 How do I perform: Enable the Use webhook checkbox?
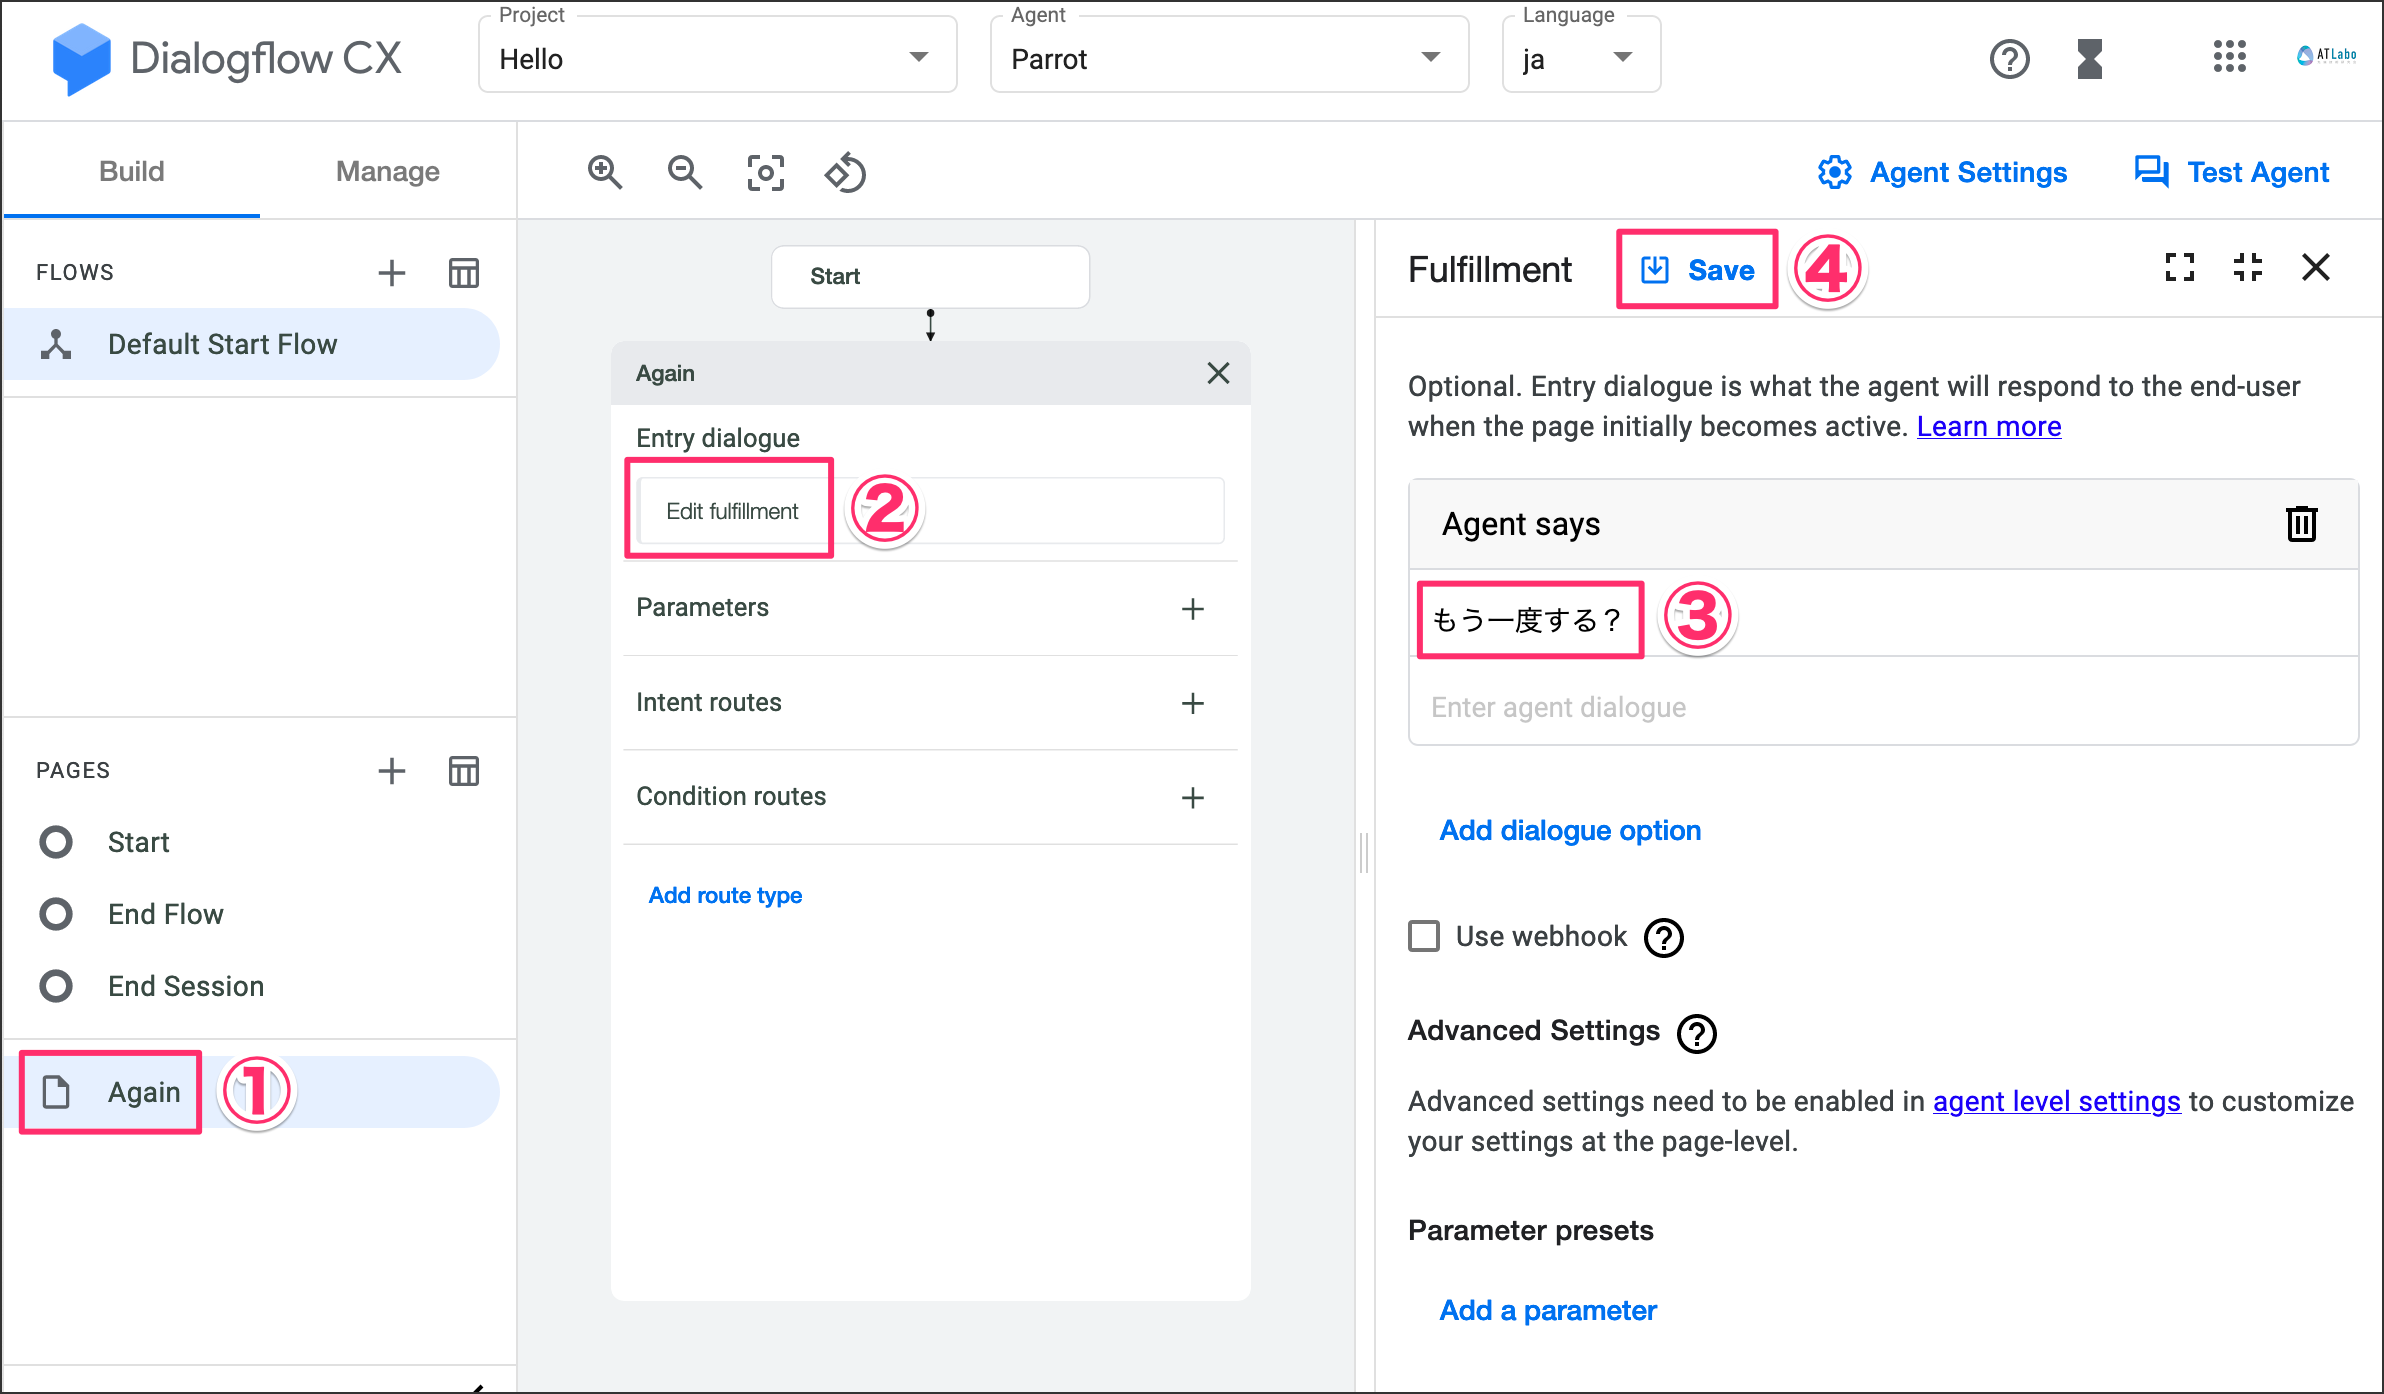pyautogui.click(x=1424, y=936)
